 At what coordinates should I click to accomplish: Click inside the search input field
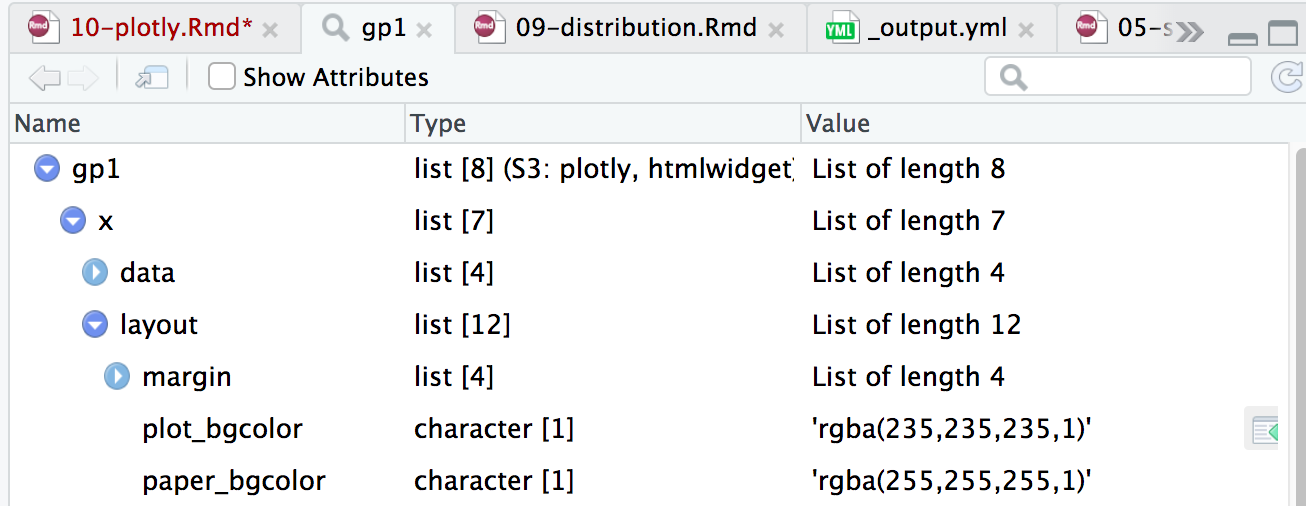pos(1130,77)
